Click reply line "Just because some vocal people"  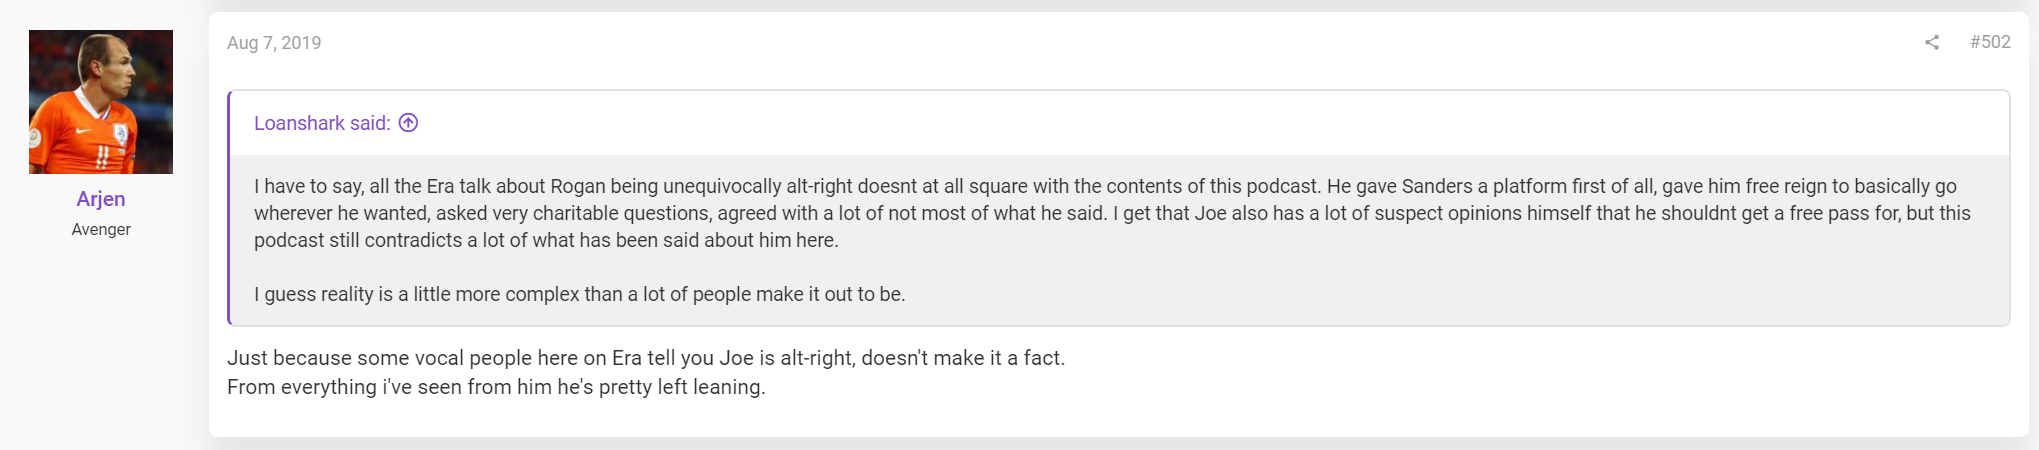point(646,358)
